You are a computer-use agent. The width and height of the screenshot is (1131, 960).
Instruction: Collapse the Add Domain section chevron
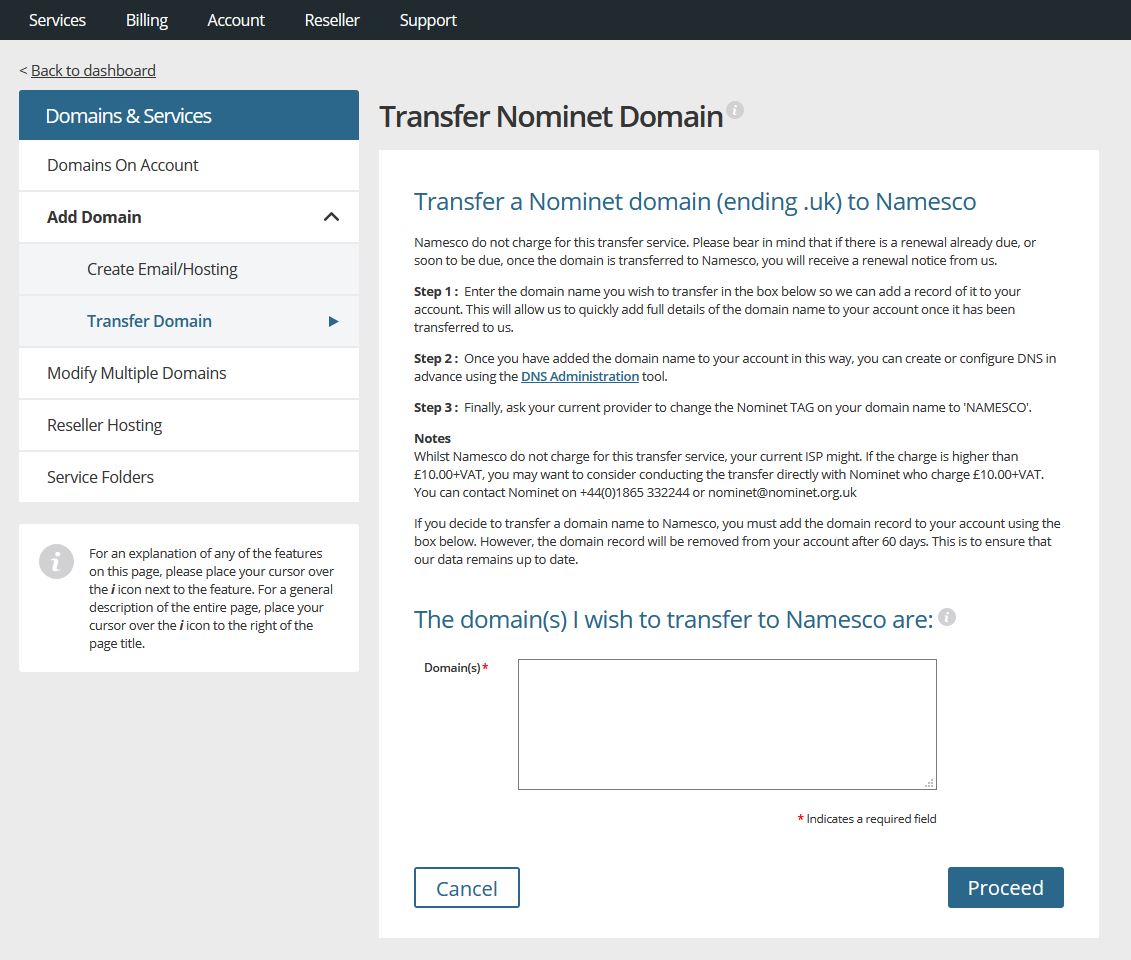331,216
